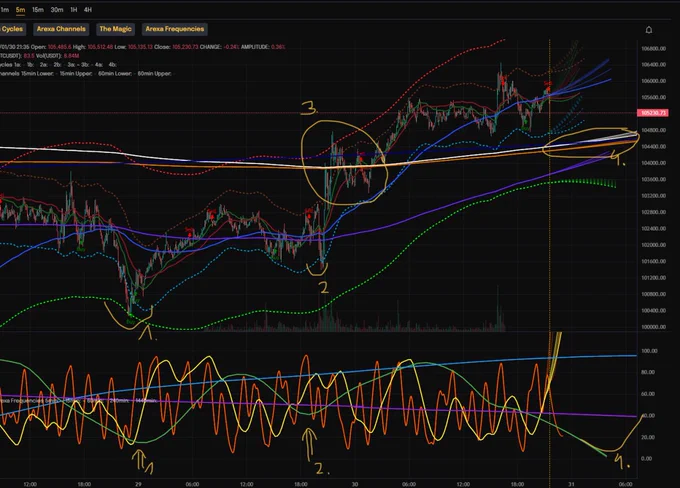
Task: Click the oscillator axis label 60.00
Action: click(x=648, y=394)
